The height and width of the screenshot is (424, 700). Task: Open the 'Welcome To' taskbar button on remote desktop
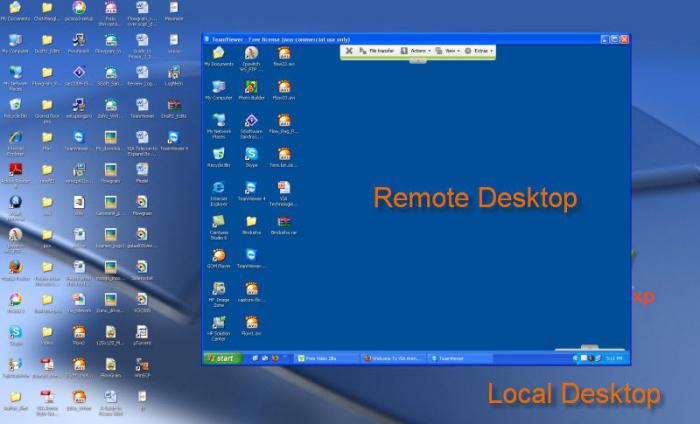tap(394, 358)
